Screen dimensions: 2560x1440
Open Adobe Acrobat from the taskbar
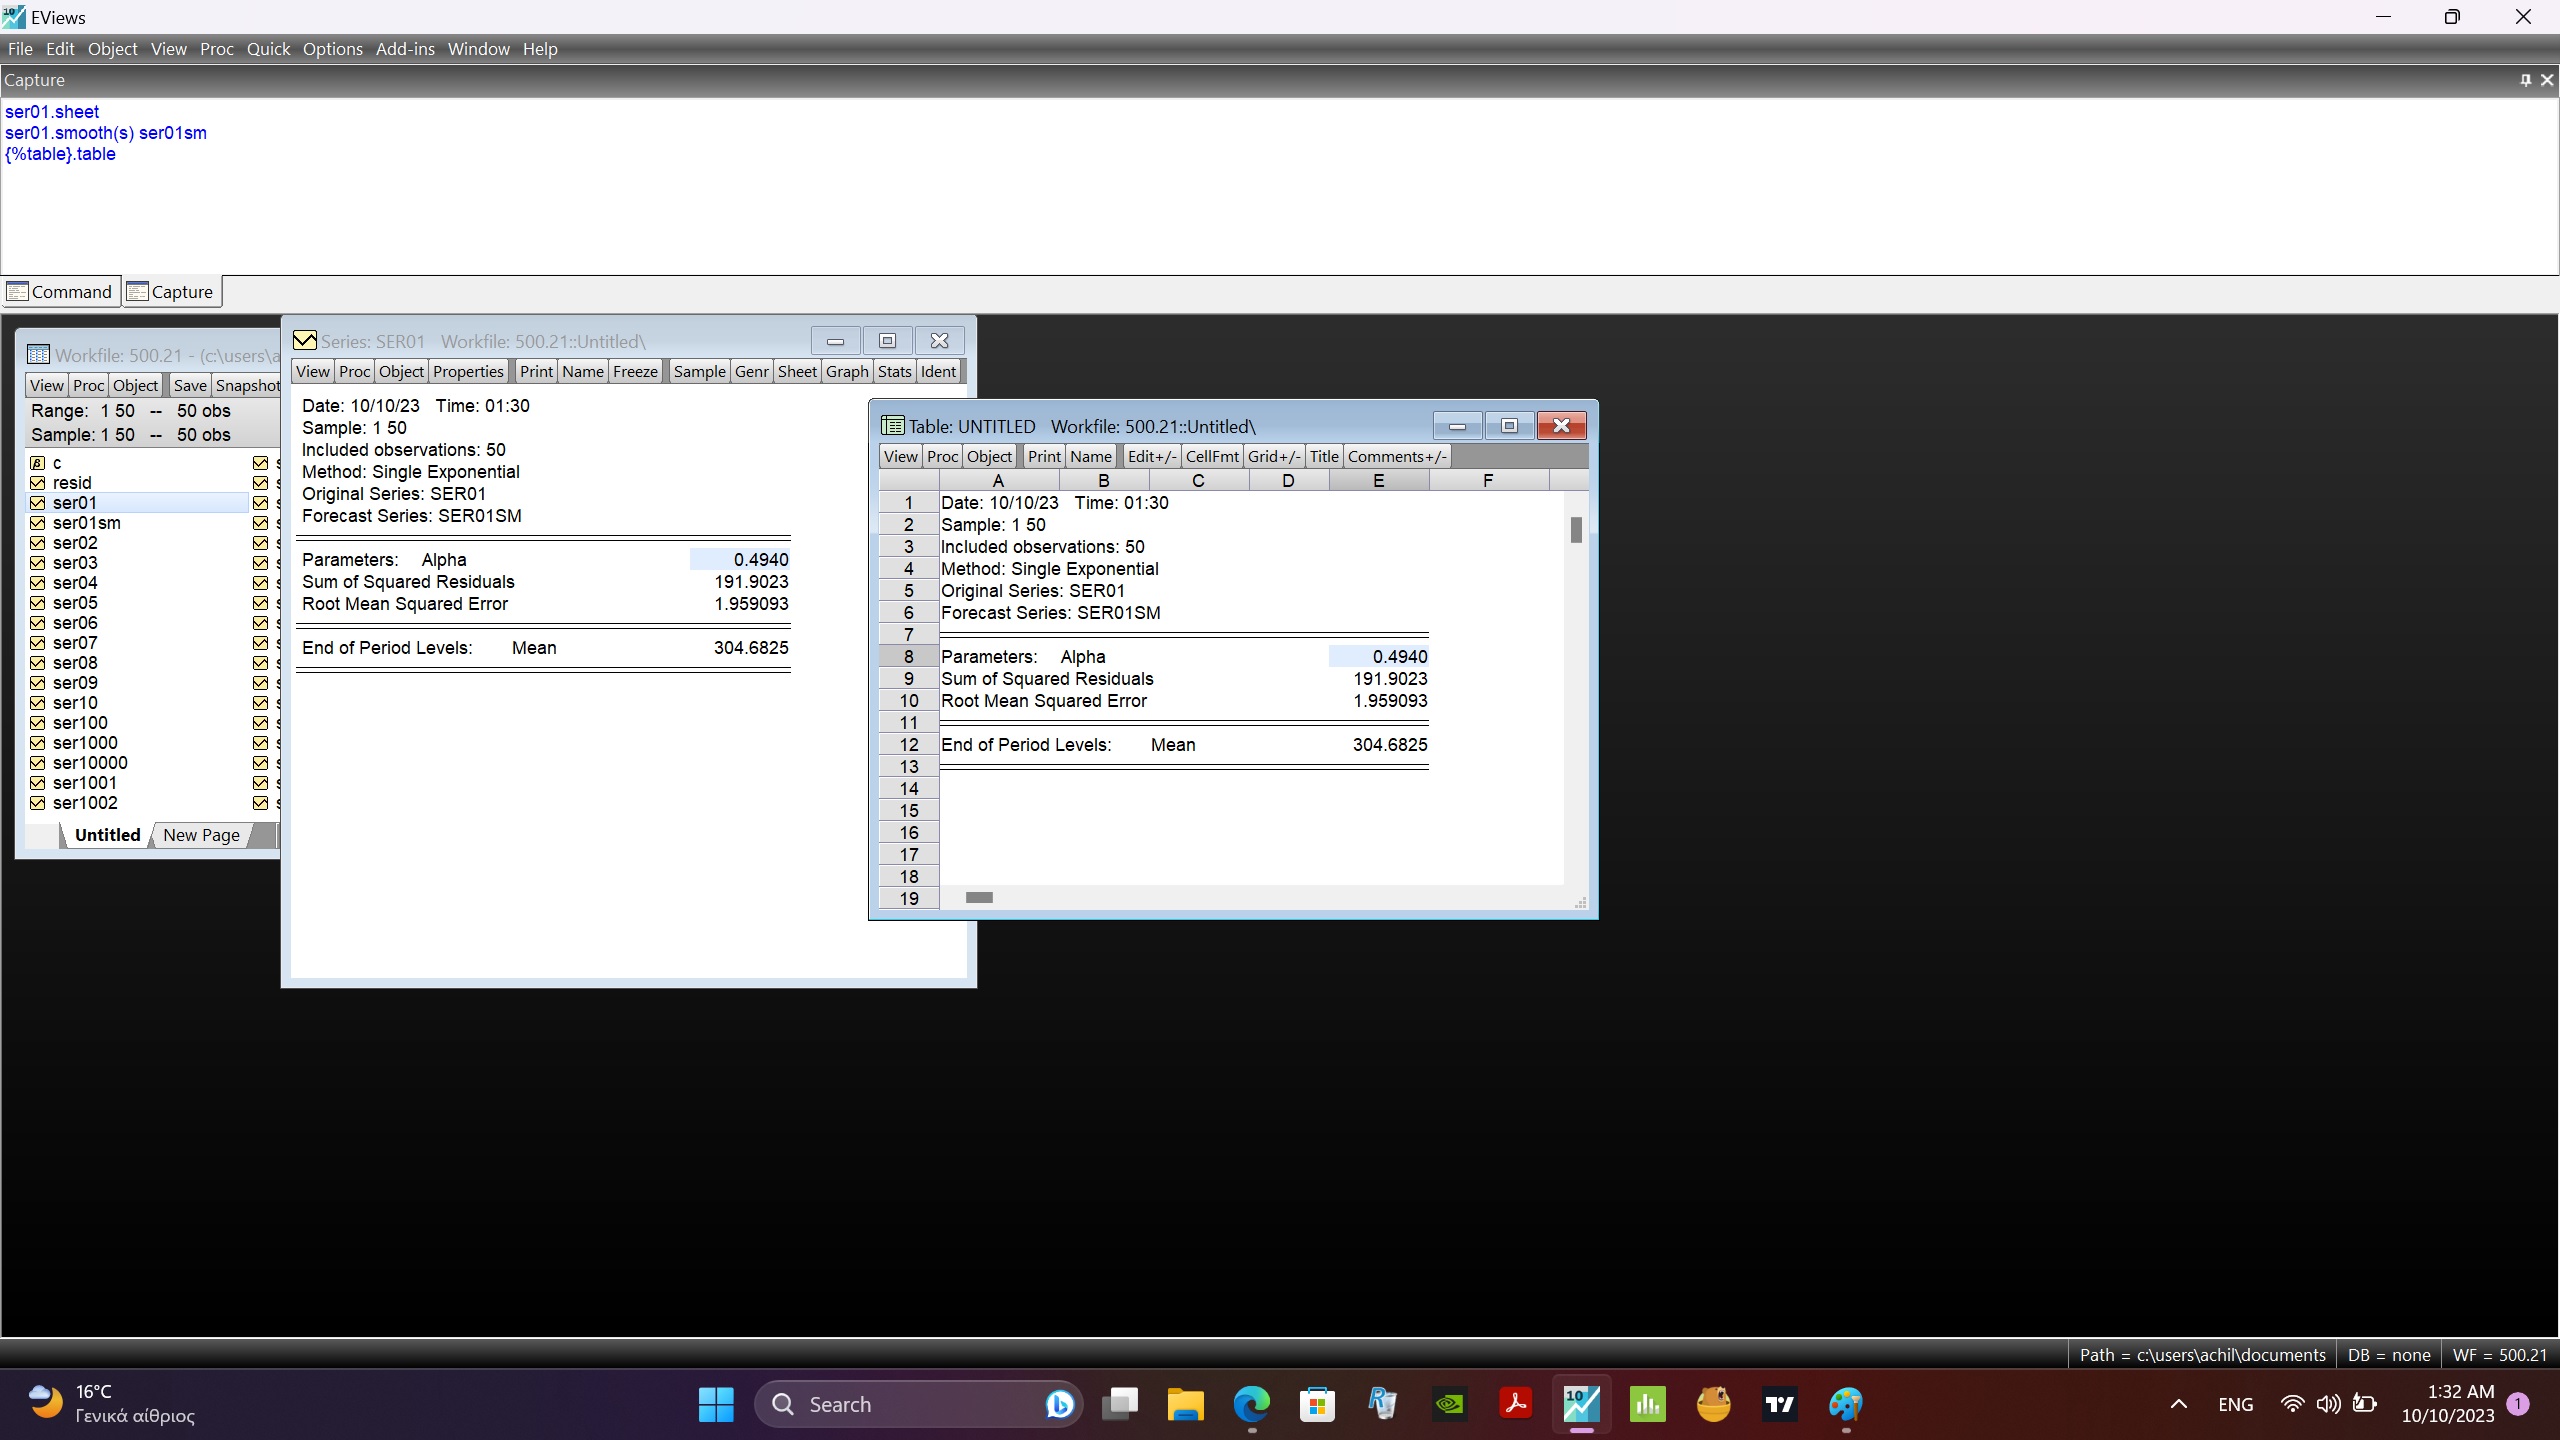pos(1515,1404)
